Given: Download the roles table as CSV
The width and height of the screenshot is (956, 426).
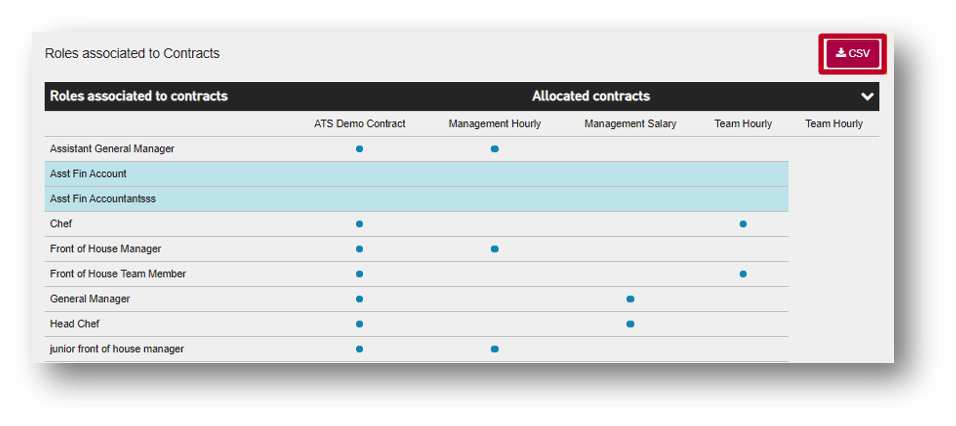Looking at the screenshot, I should (852, 54).
